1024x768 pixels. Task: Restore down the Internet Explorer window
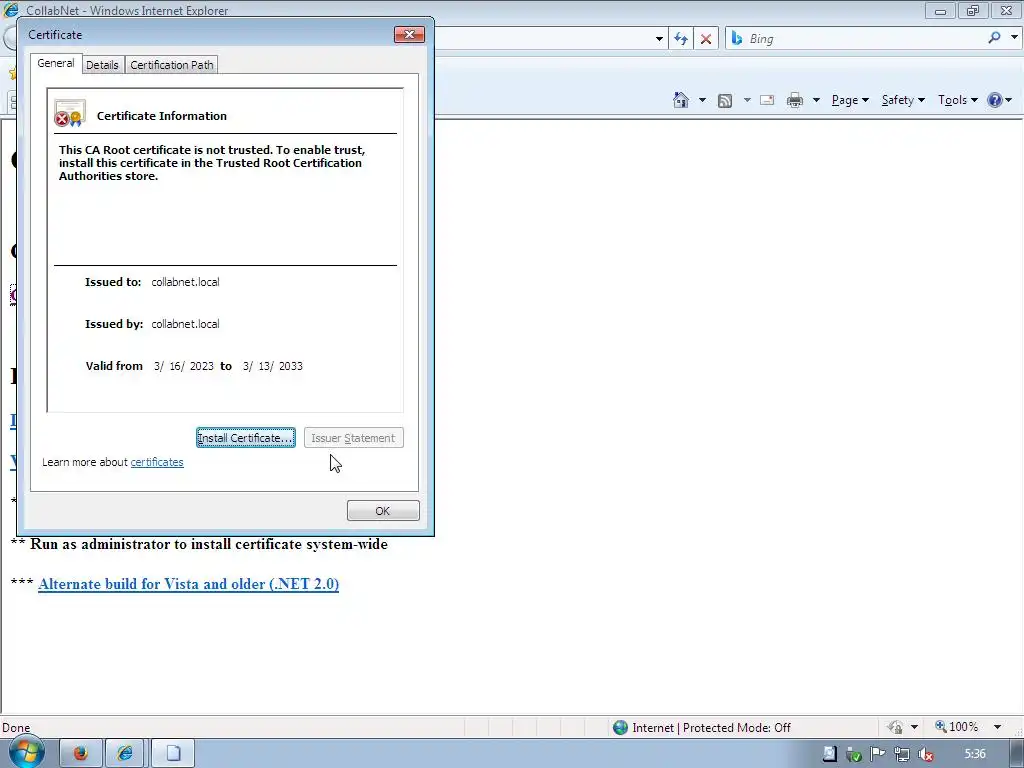973,10
